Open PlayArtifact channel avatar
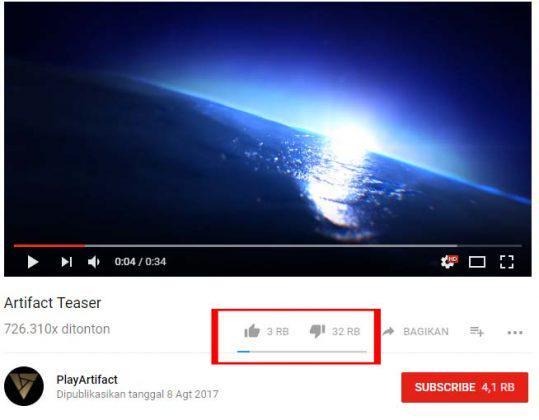 pyautogui.click(x=24, y=386)
